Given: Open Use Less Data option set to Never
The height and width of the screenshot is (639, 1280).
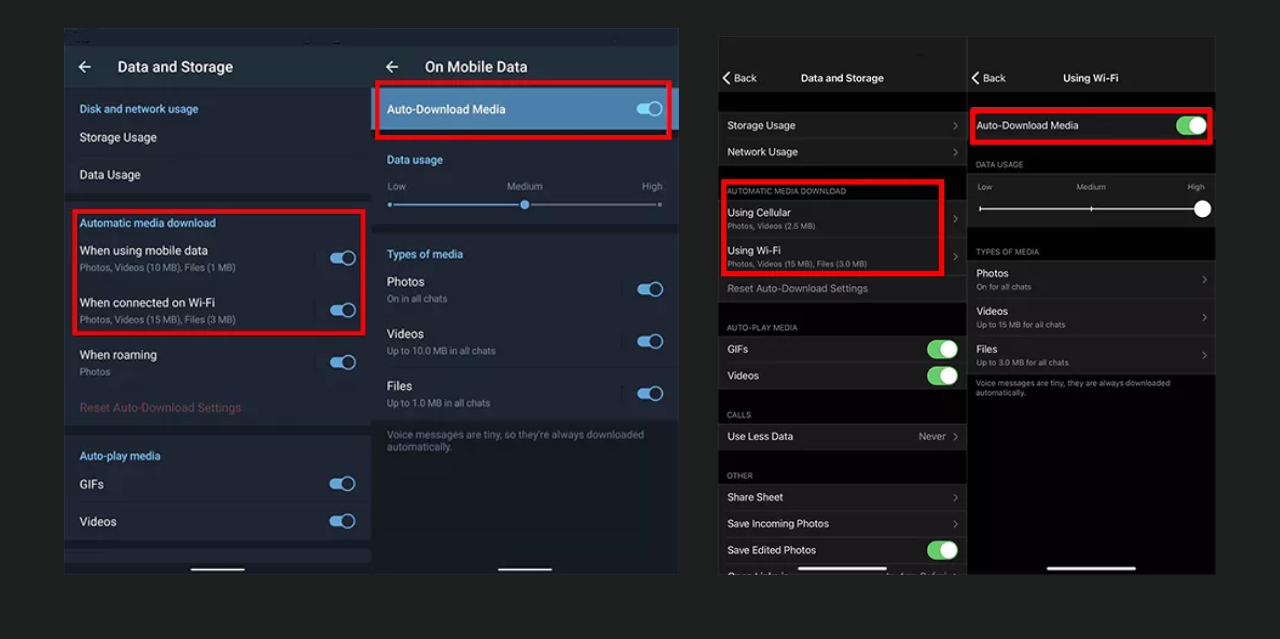Looking at the screenshot, I should click(x=840, y=436).
